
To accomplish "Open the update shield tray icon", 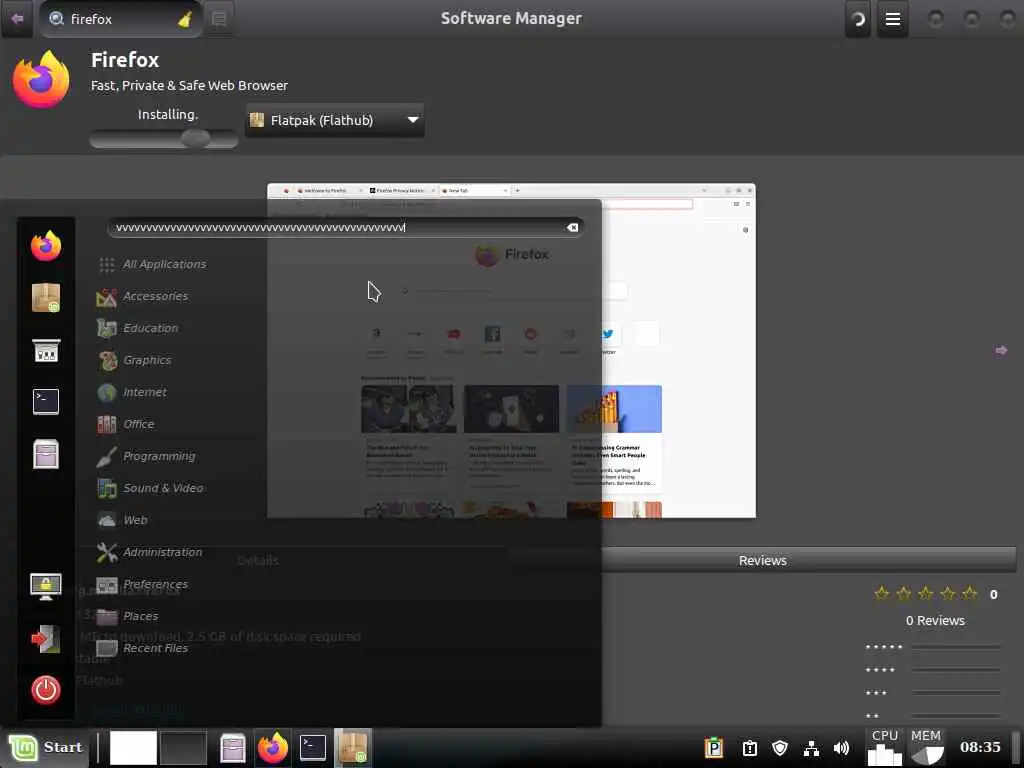I will 780,748.
